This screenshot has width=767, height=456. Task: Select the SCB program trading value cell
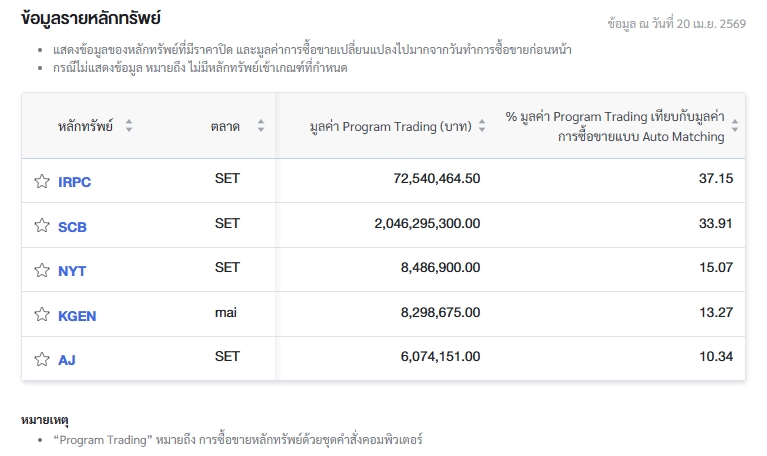[427, 224]
